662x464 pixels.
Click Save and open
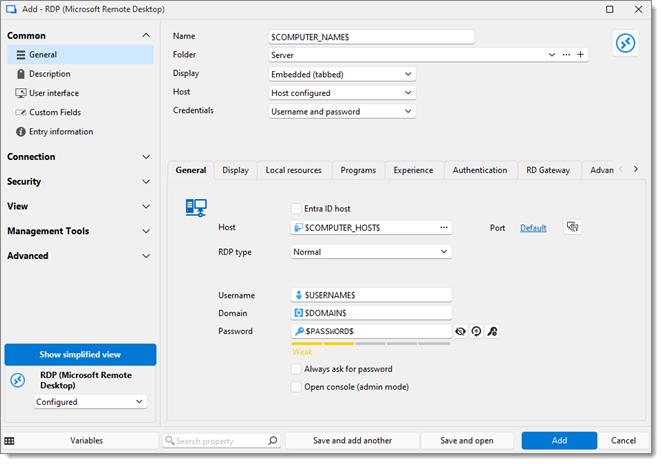[467, 441]
